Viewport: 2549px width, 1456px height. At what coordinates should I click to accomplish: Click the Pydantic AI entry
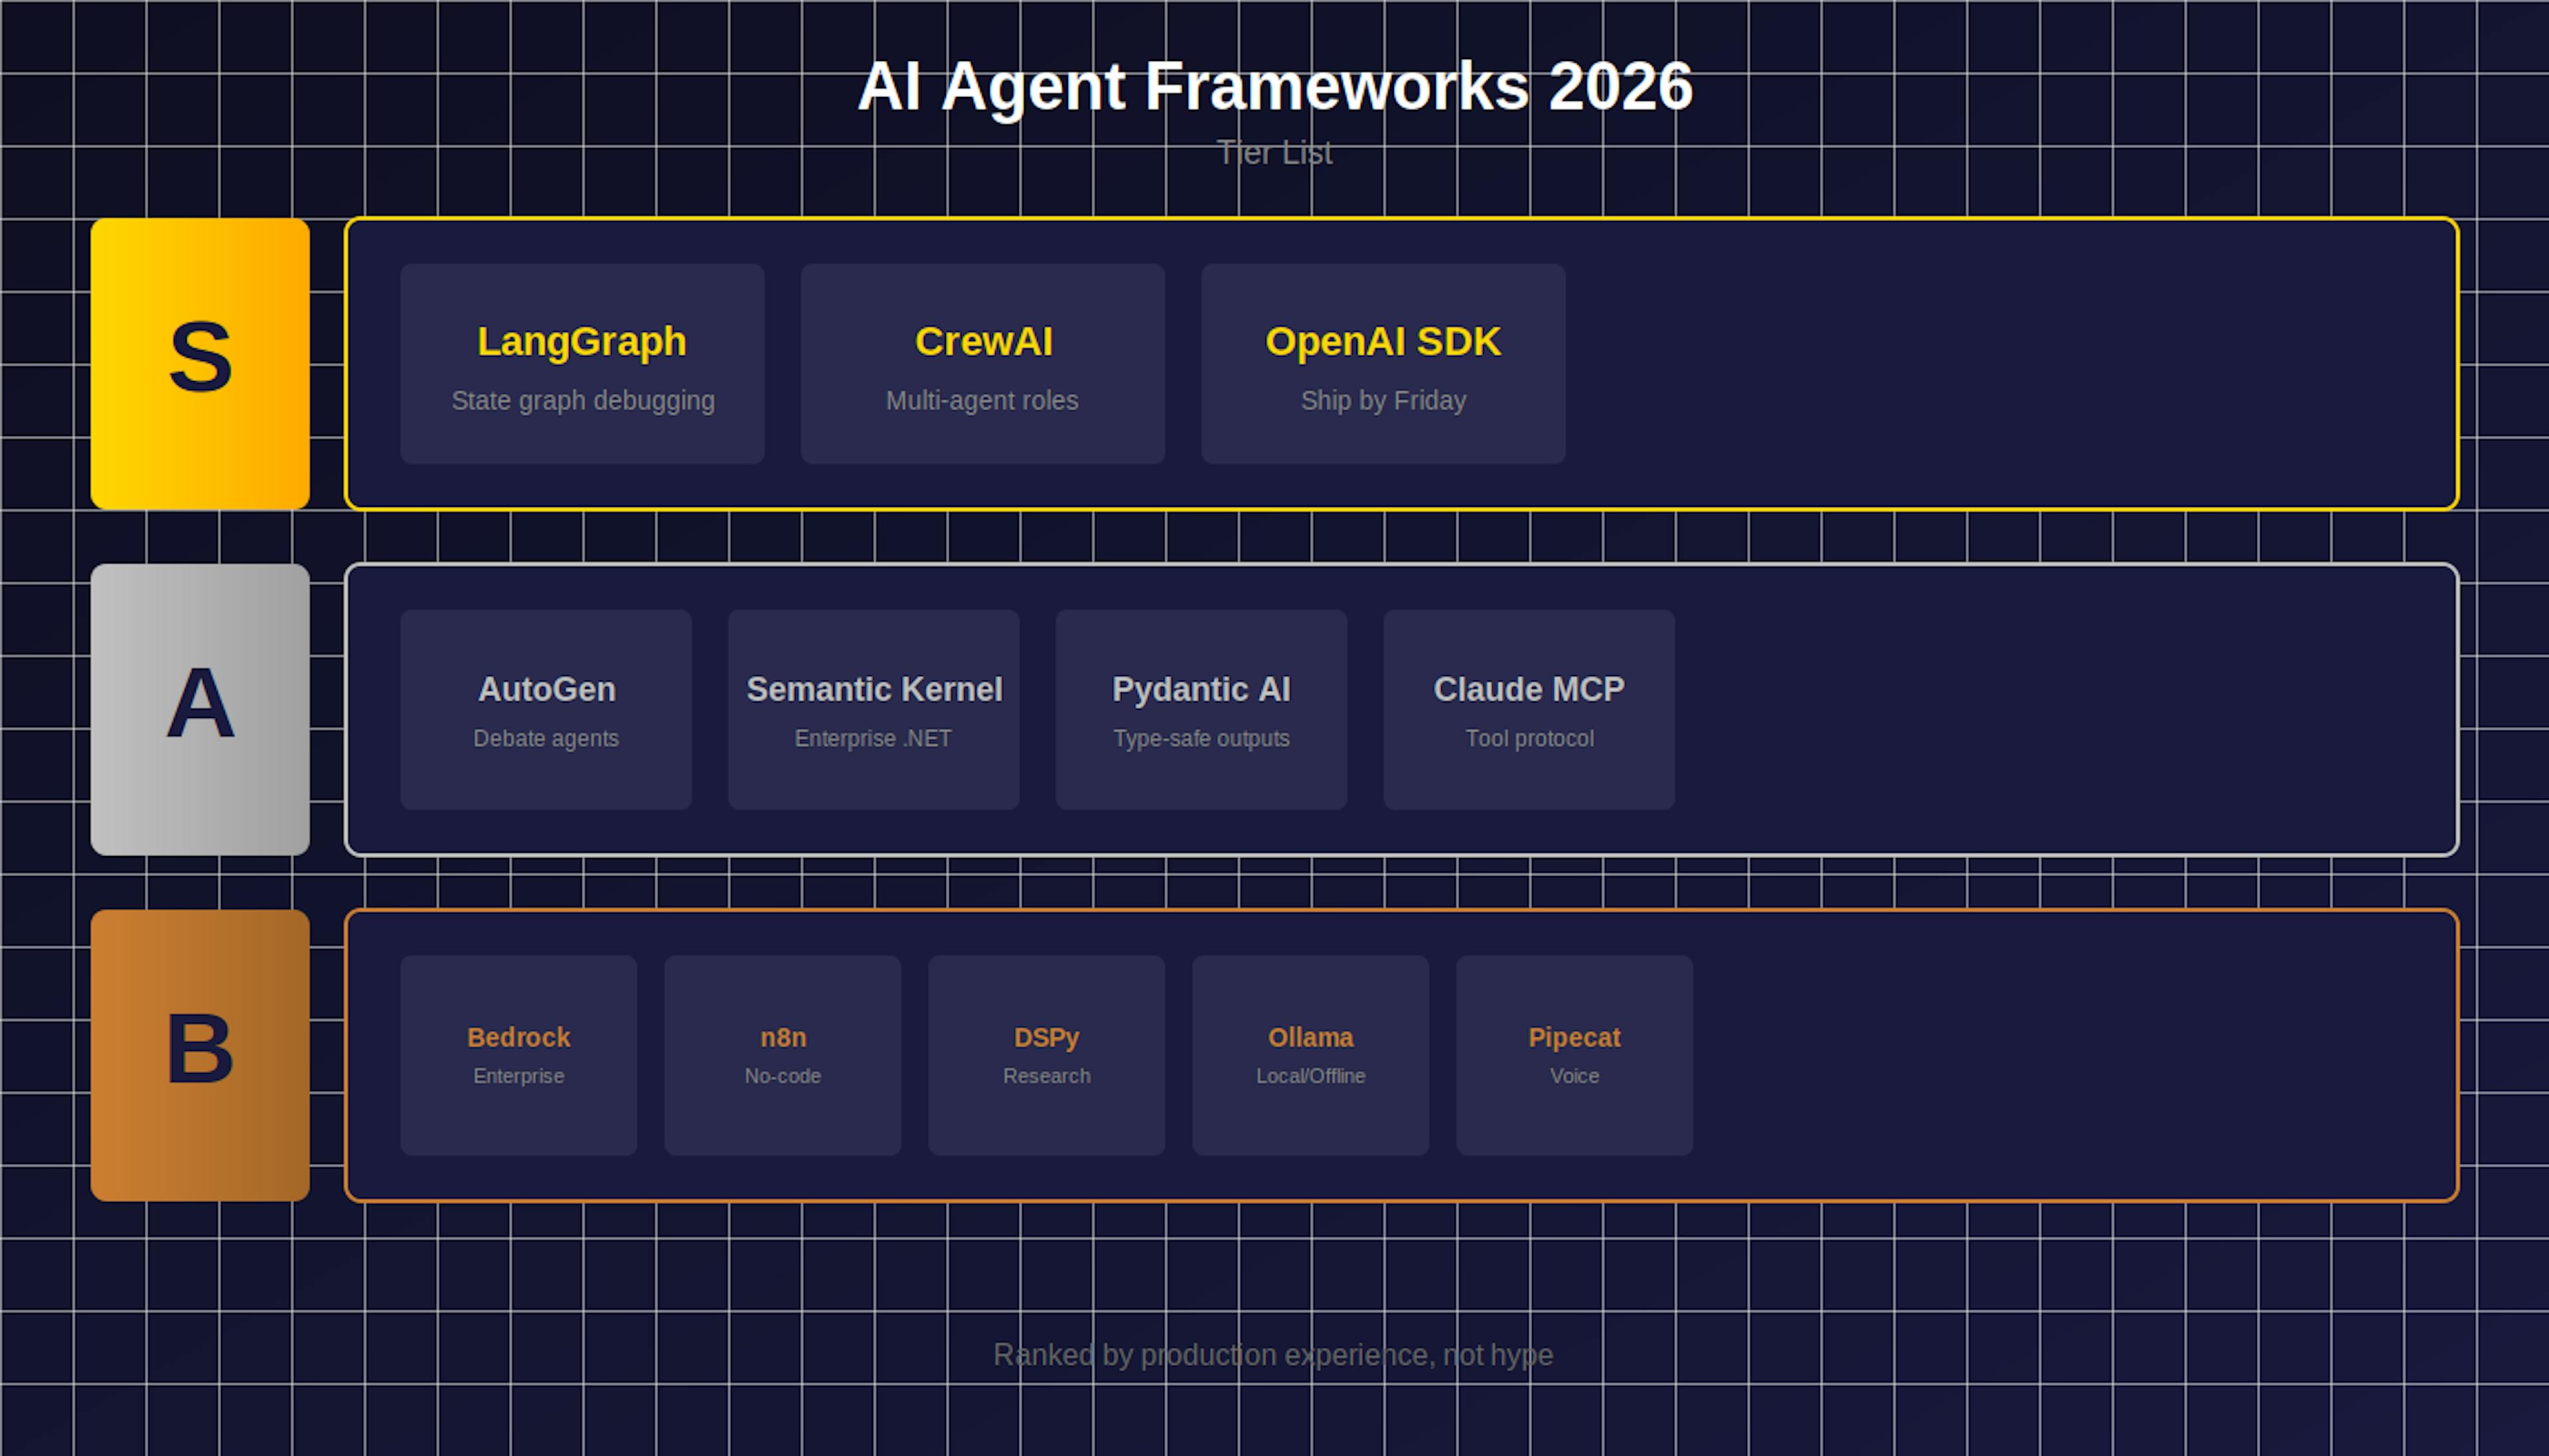pyautogui.click(x=1200, y=710)
